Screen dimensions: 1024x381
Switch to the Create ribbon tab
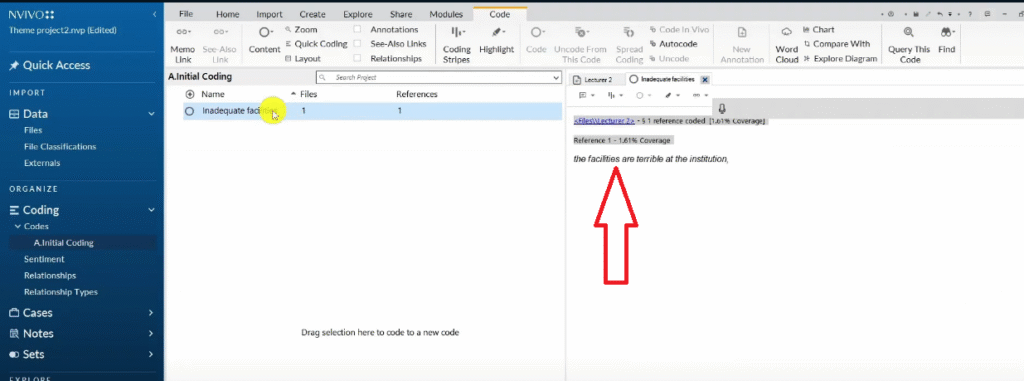(312, 14)
